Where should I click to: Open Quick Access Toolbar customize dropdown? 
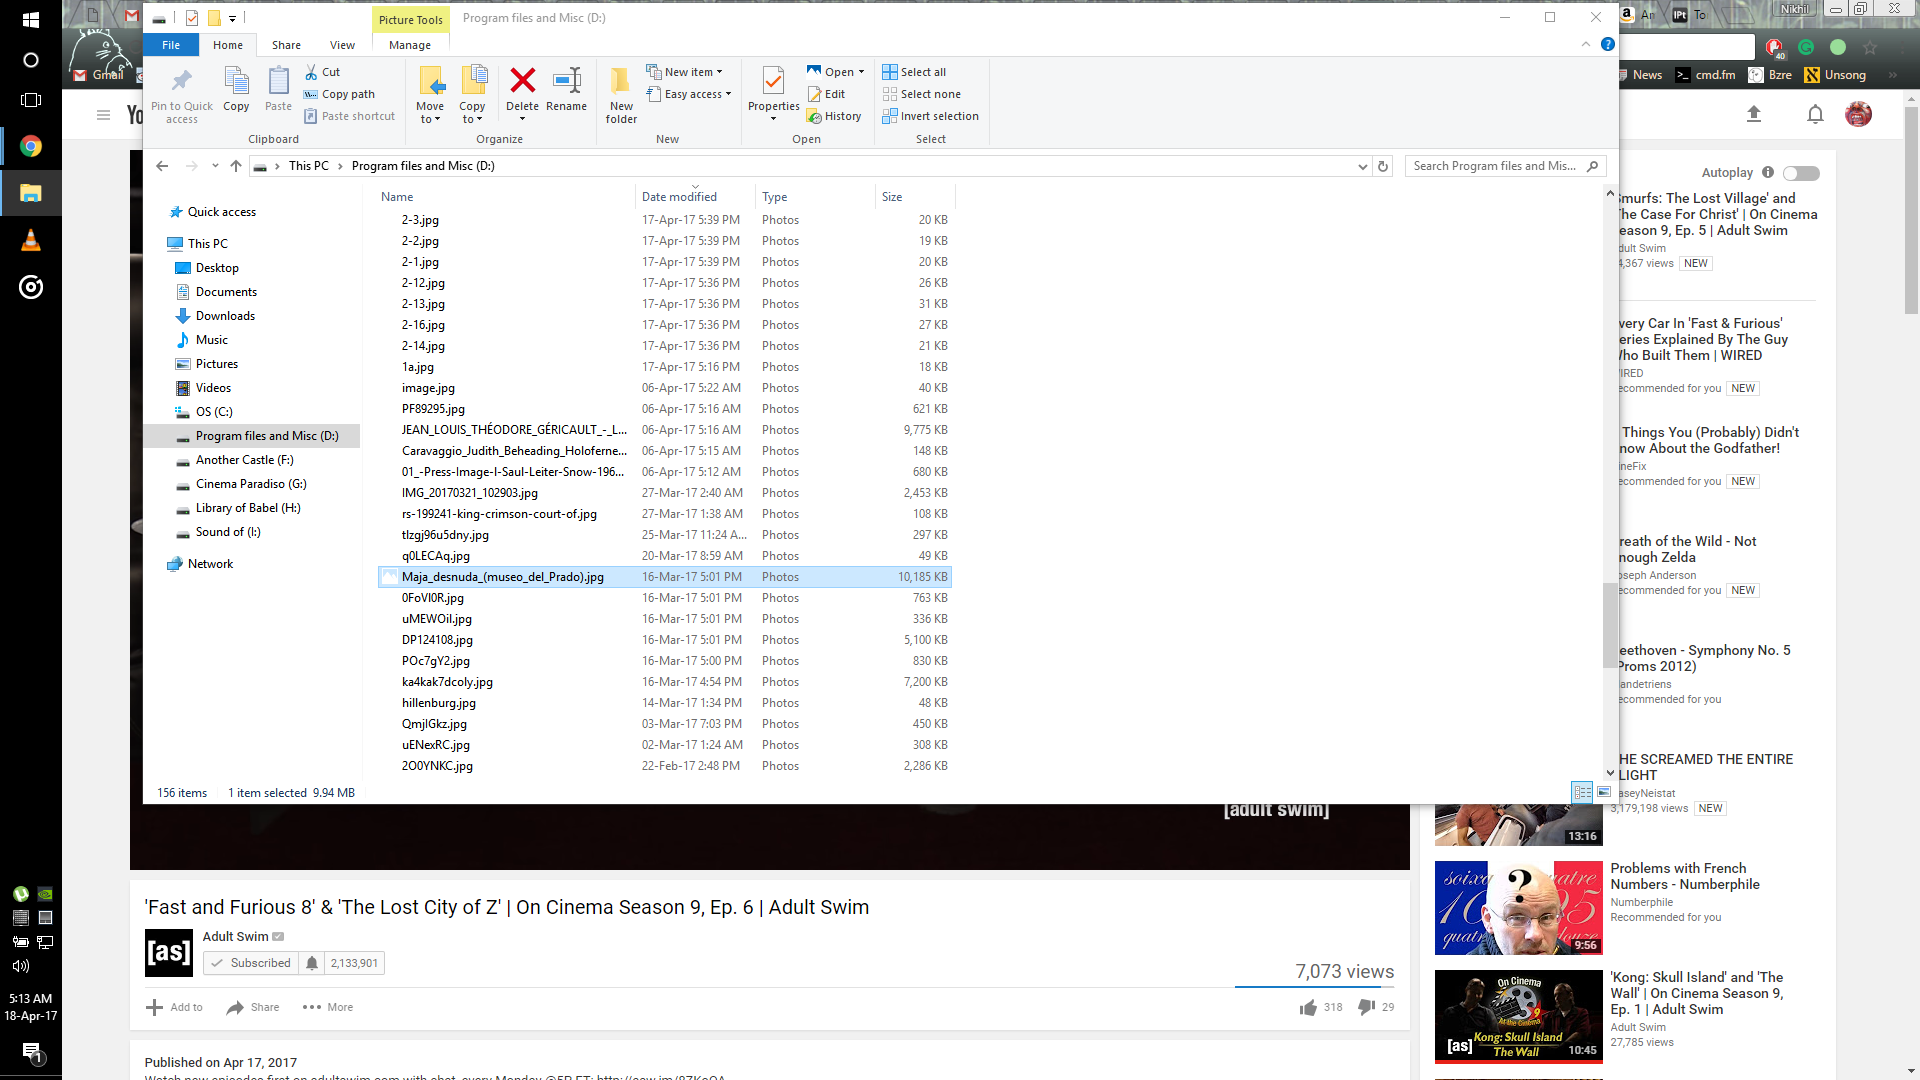232,18
